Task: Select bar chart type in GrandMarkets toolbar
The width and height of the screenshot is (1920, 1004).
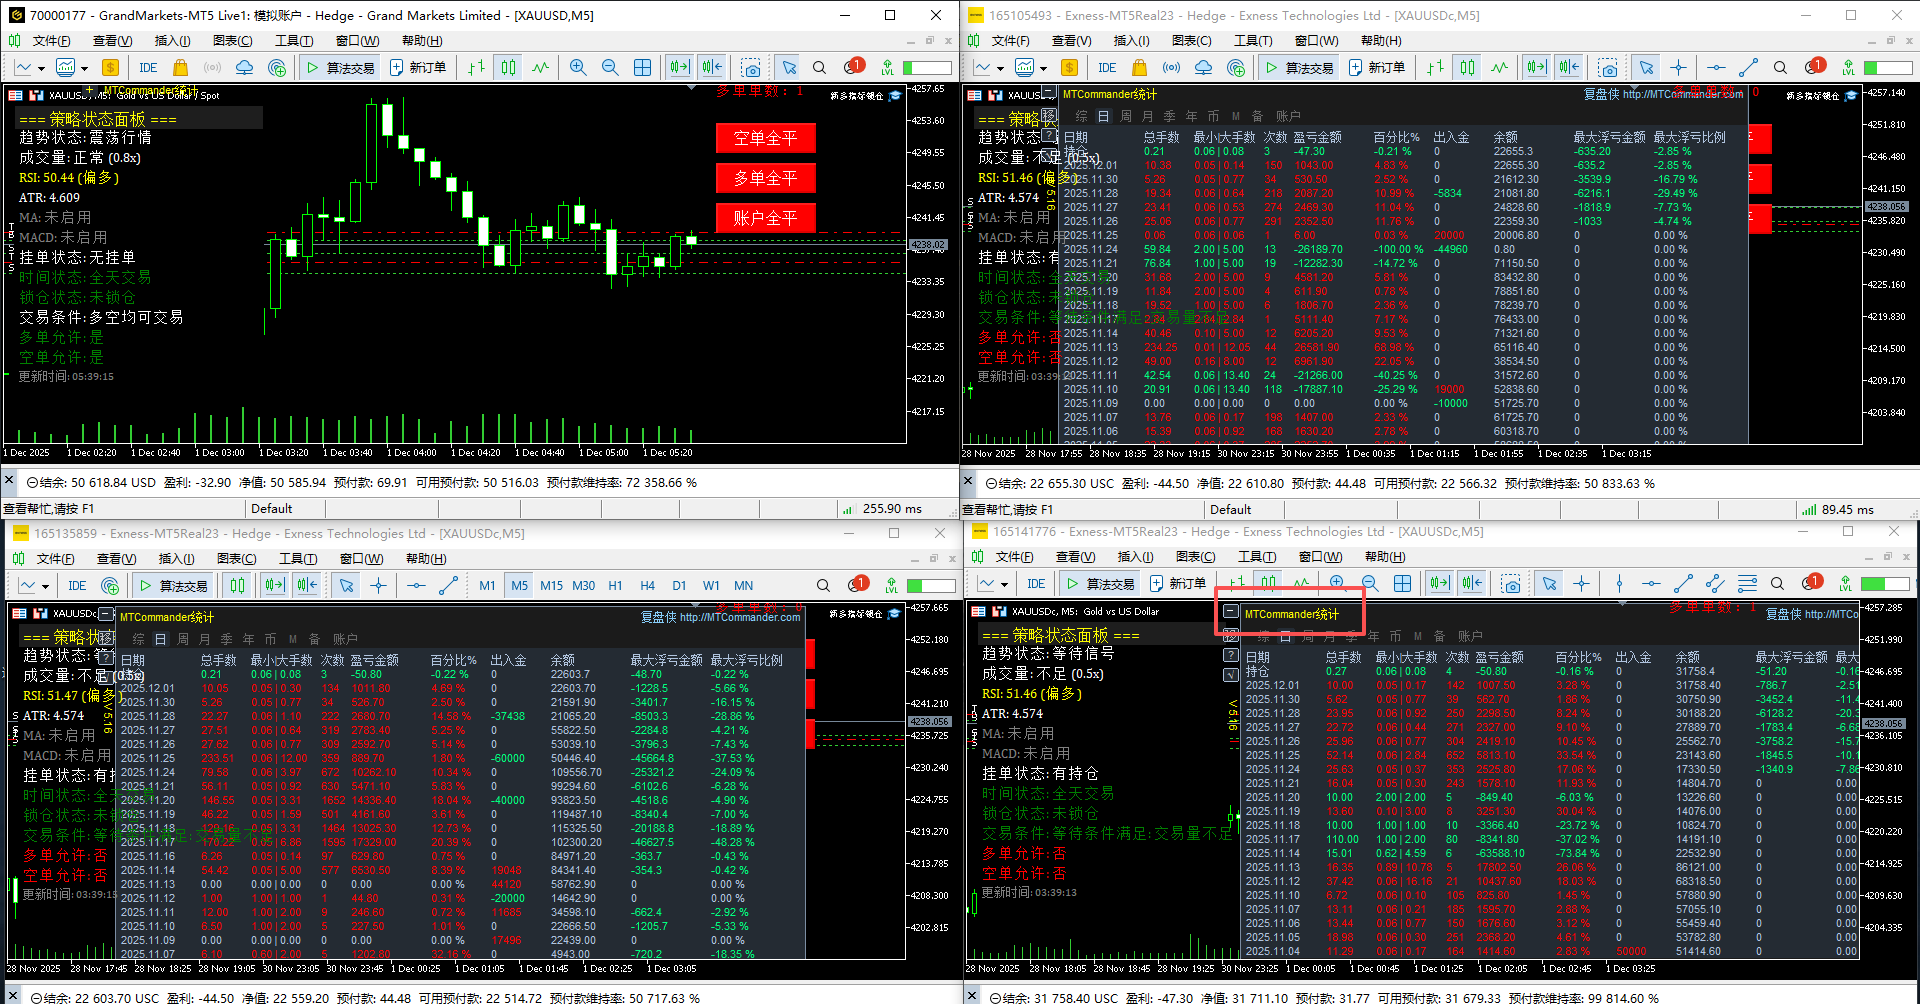Action: tap(476, 67)
